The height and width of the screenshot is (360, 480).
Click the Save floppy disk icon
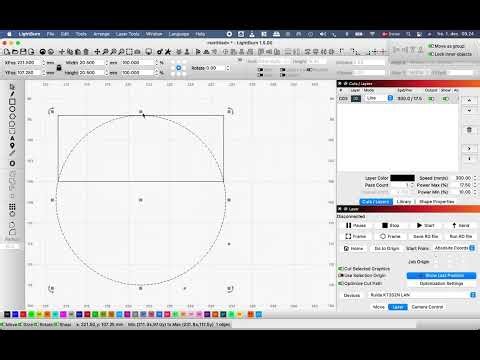pyautogui.click(x=23, y=52)
